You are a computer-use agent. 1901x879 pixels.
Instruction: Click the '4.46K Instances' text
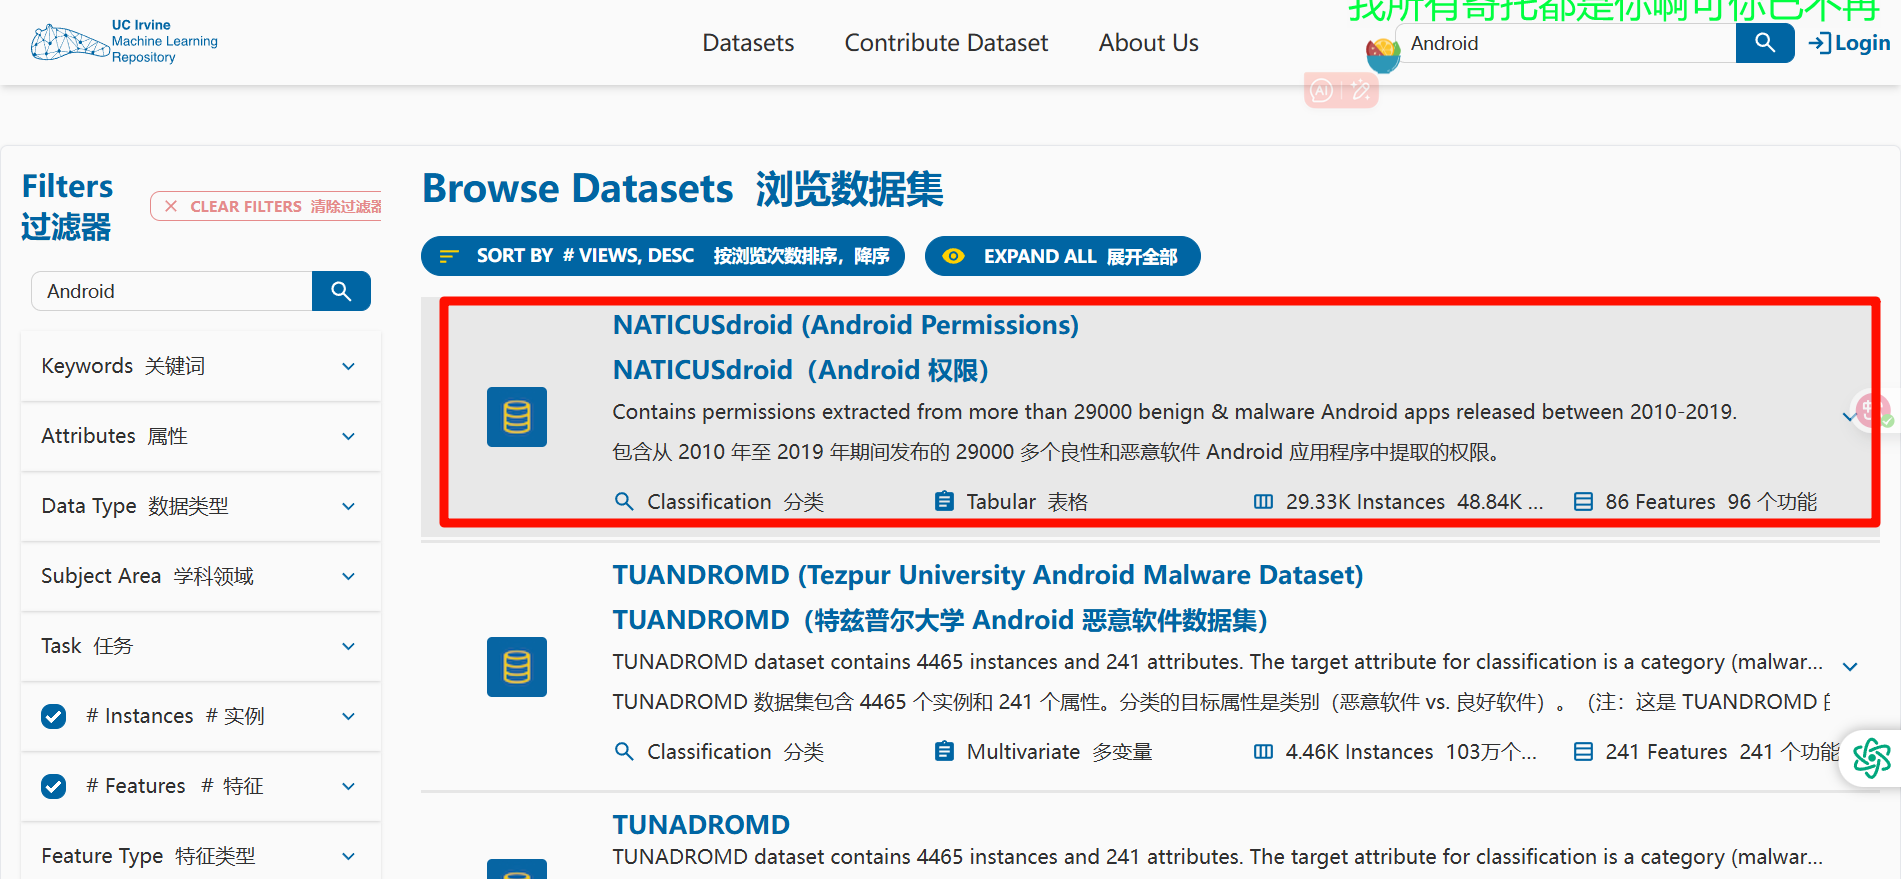pos(1359,752)
